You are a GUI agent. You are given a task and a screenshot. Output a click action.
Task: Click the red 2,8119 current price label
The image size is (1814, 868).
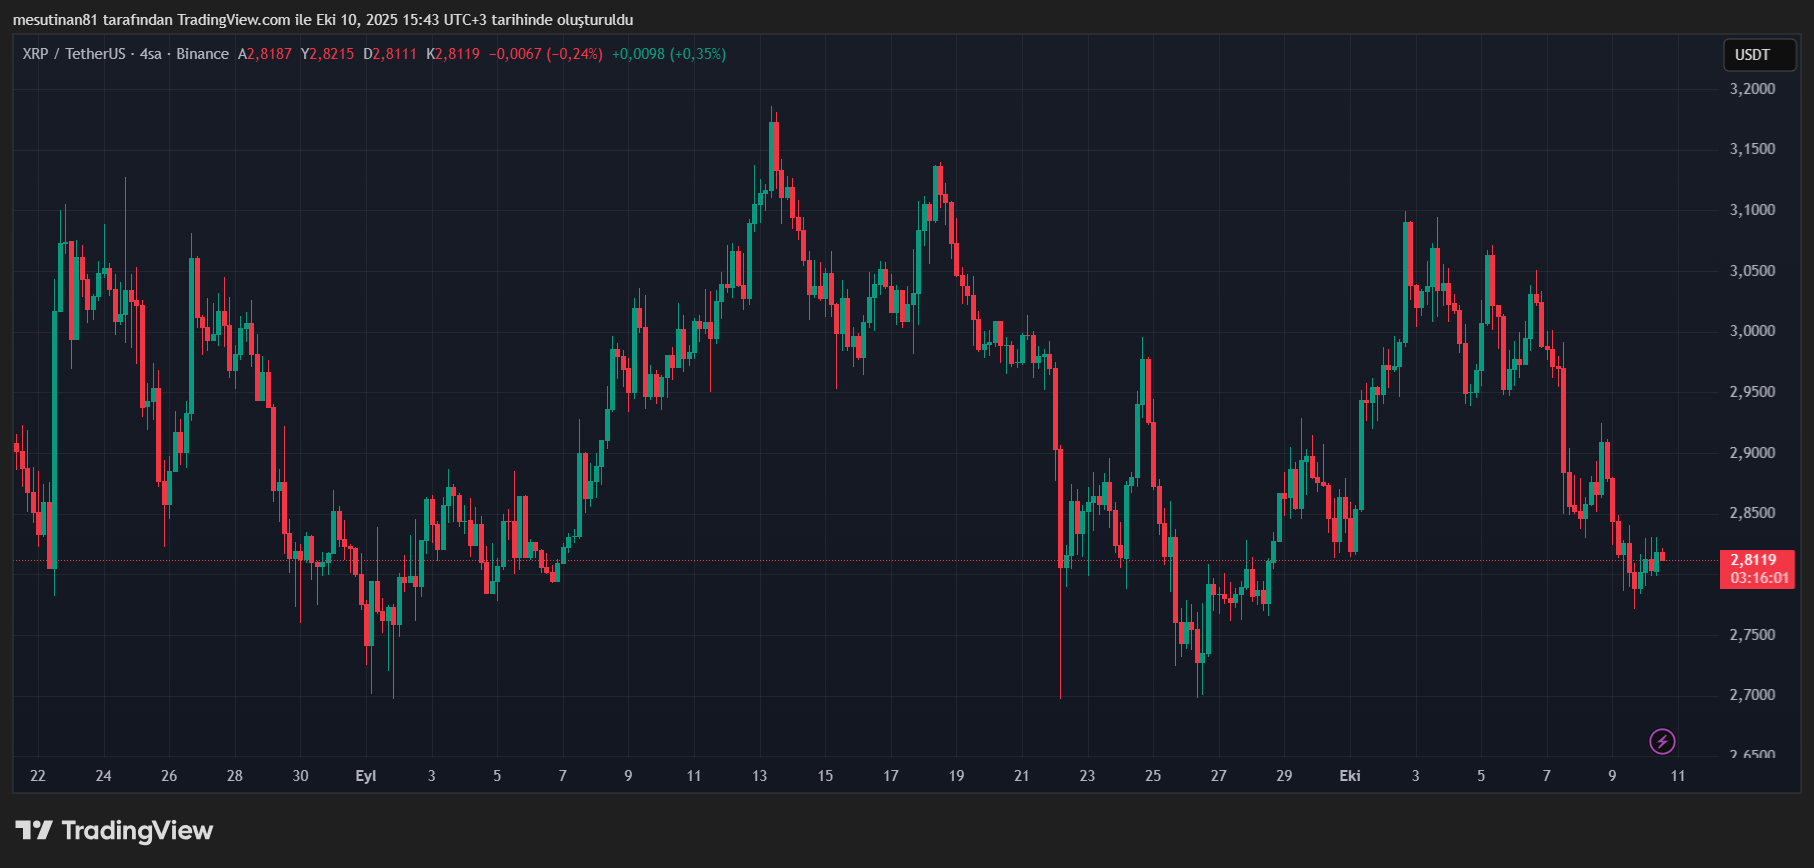(1754, 560)
